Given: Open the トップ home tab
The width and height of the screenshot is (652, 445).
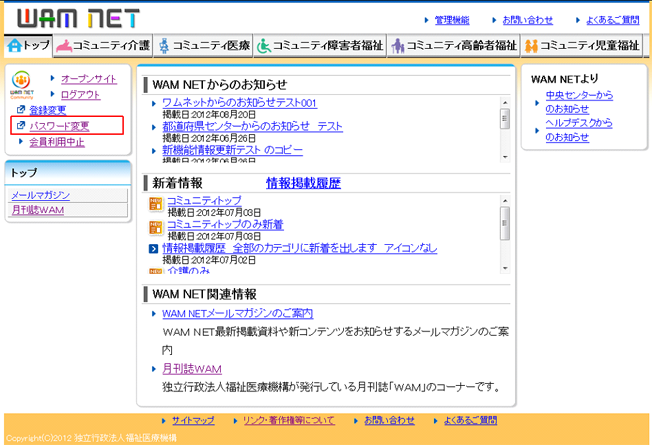Looking at the screenshot, I should tap(28, 45).
